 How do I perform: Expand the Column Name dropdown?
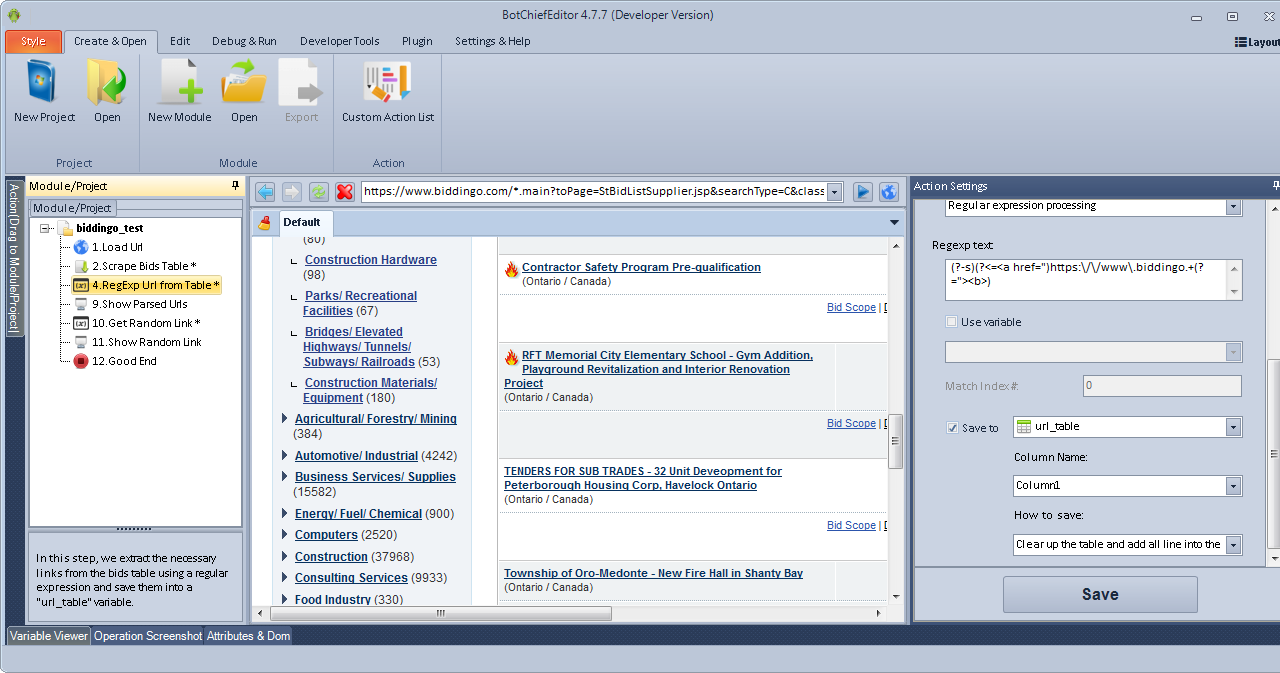coord(1233,486)
